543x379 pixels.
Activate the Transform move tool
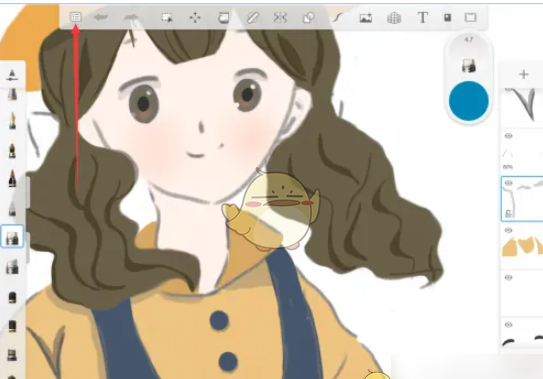click(x=195, y=17)
